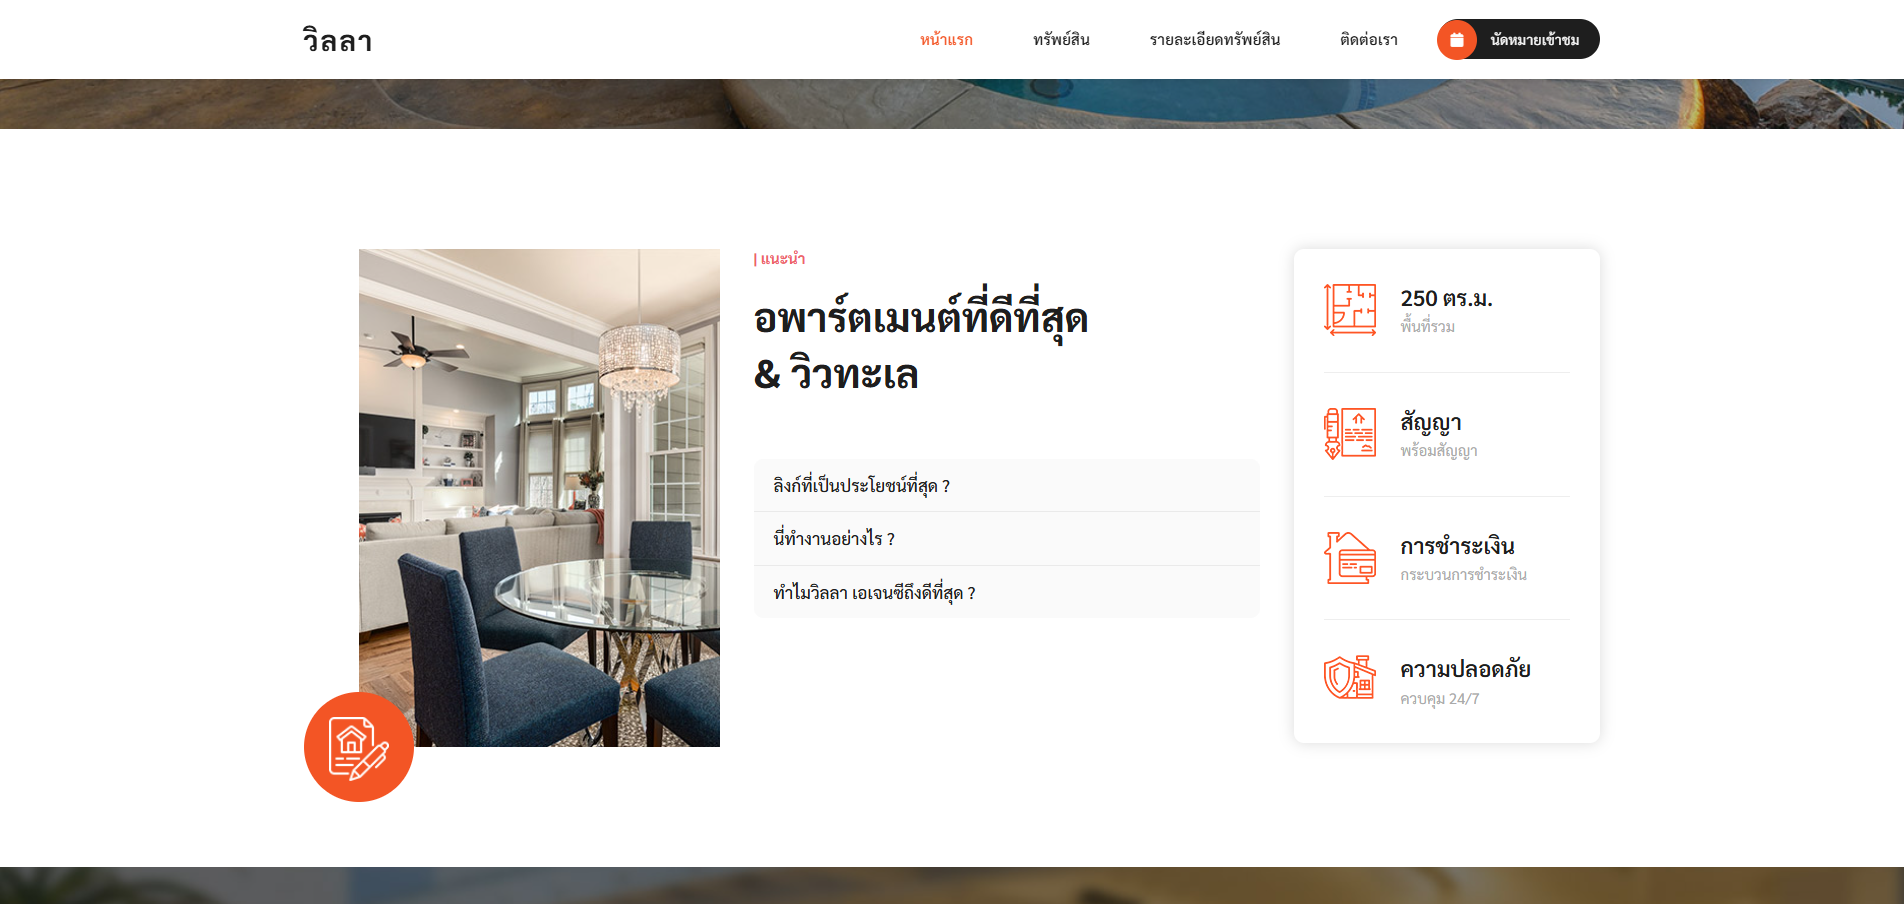Click the พื้นที่รวม label under 250 ตร.ม.
The image size is (1904, 904).
pyautogui.click(x=1429, y=326)
